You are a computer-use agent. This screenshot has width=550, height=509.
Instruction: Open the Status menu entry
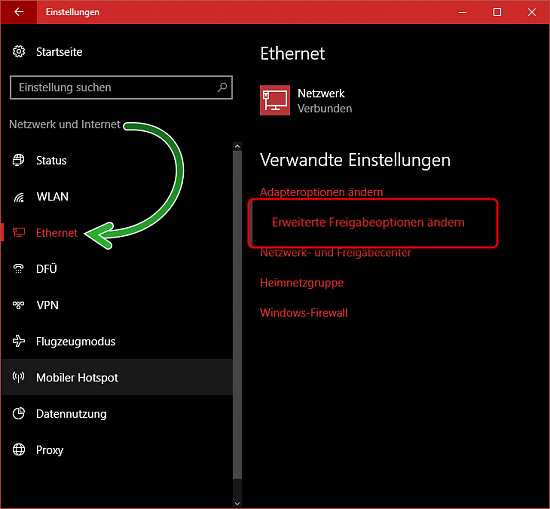(118, 160)
